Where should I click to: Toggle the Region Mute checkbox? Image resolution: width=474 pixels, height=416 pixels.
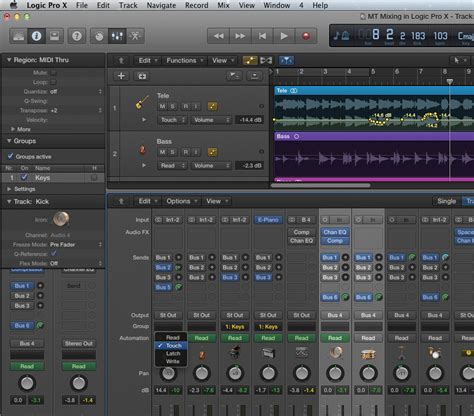click(x=53, y=72)
